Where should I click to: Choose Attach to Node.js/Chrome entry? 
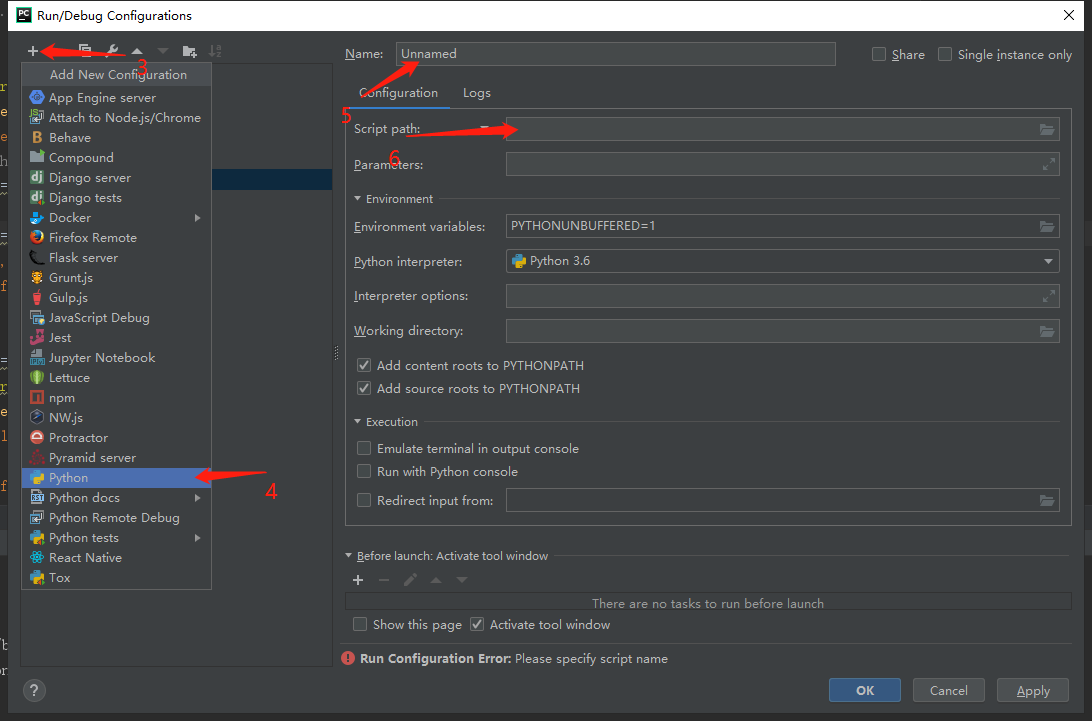point(116,118)
